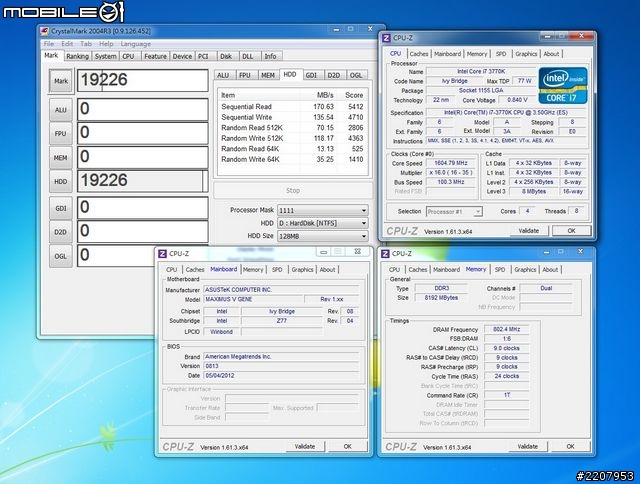Click the Random Write 64K result row
This screenshot has height=484, width=640.
(x=292, y=159)
